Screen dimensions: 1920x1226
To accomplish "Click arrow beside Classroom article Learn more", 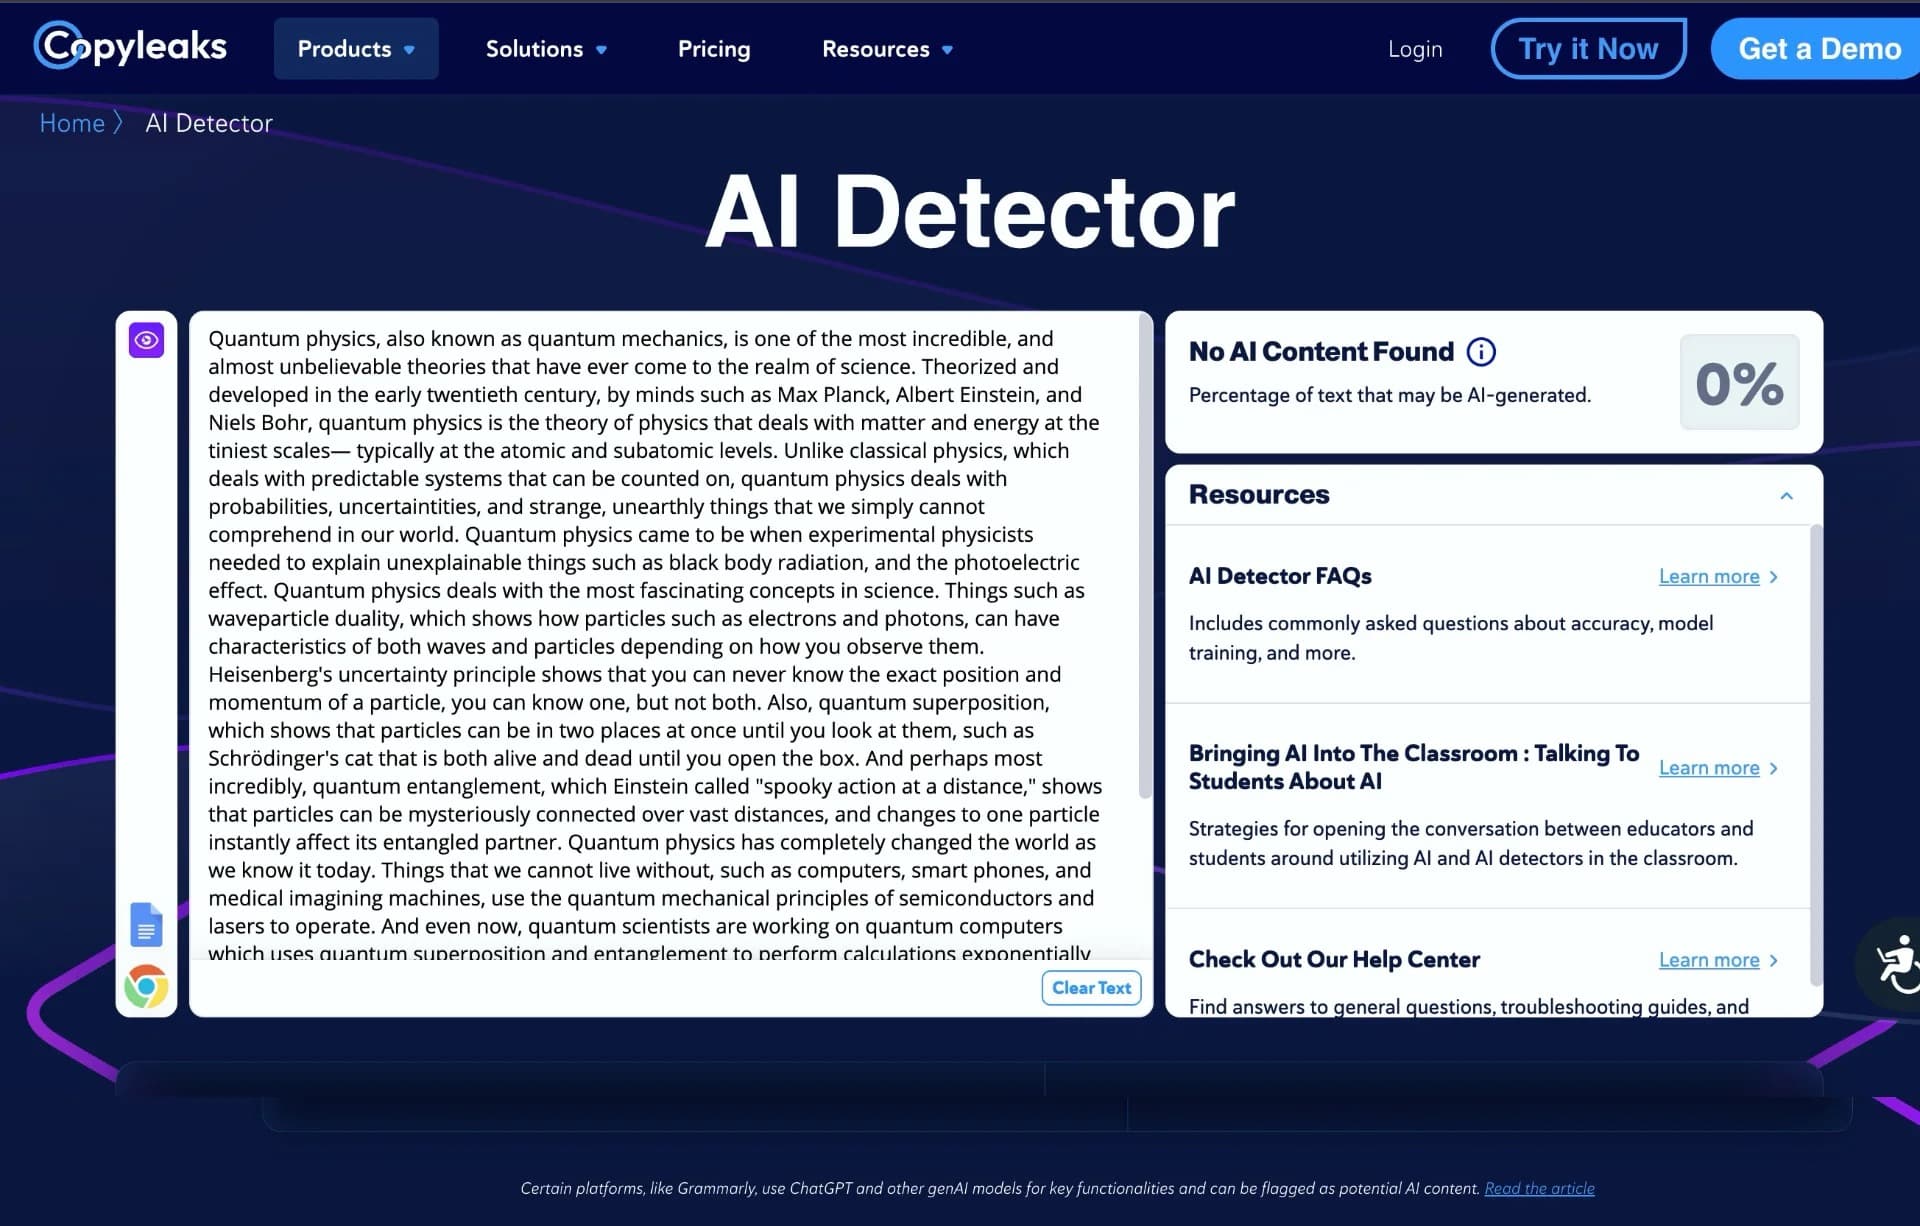I will [1773, 768].
